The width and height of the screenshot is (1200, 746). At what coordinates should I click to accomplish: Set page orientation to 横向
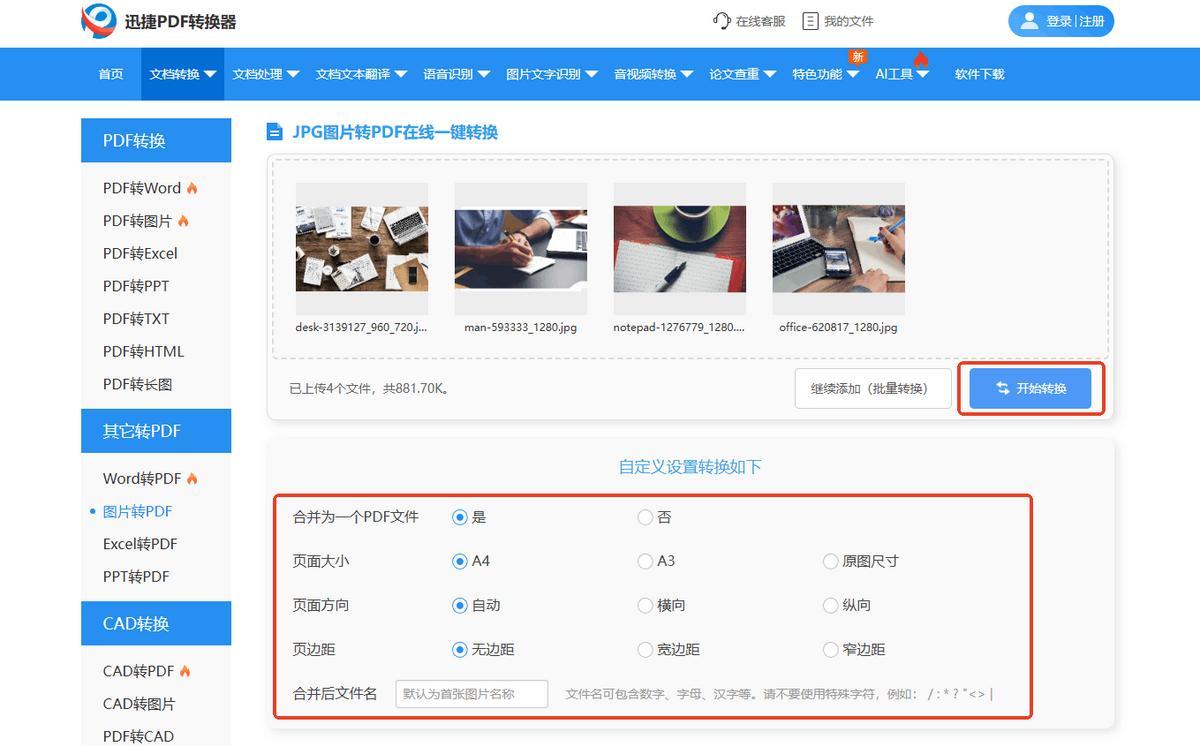tap(645, 605)
